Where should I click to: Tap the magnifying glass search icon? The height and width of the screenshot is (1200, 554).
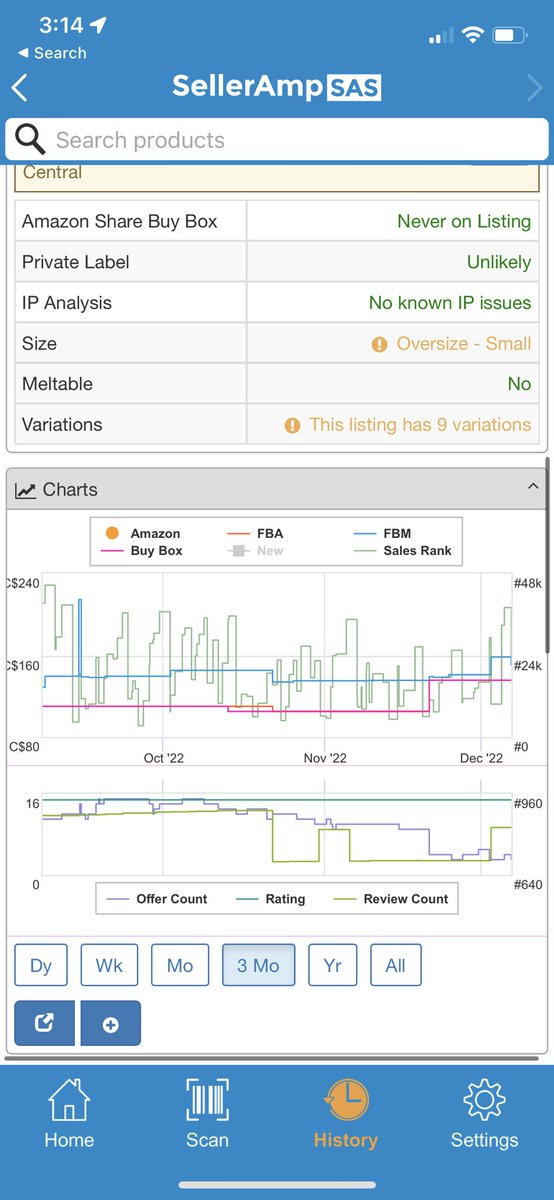pyautogui.click(x=30, y=140)
